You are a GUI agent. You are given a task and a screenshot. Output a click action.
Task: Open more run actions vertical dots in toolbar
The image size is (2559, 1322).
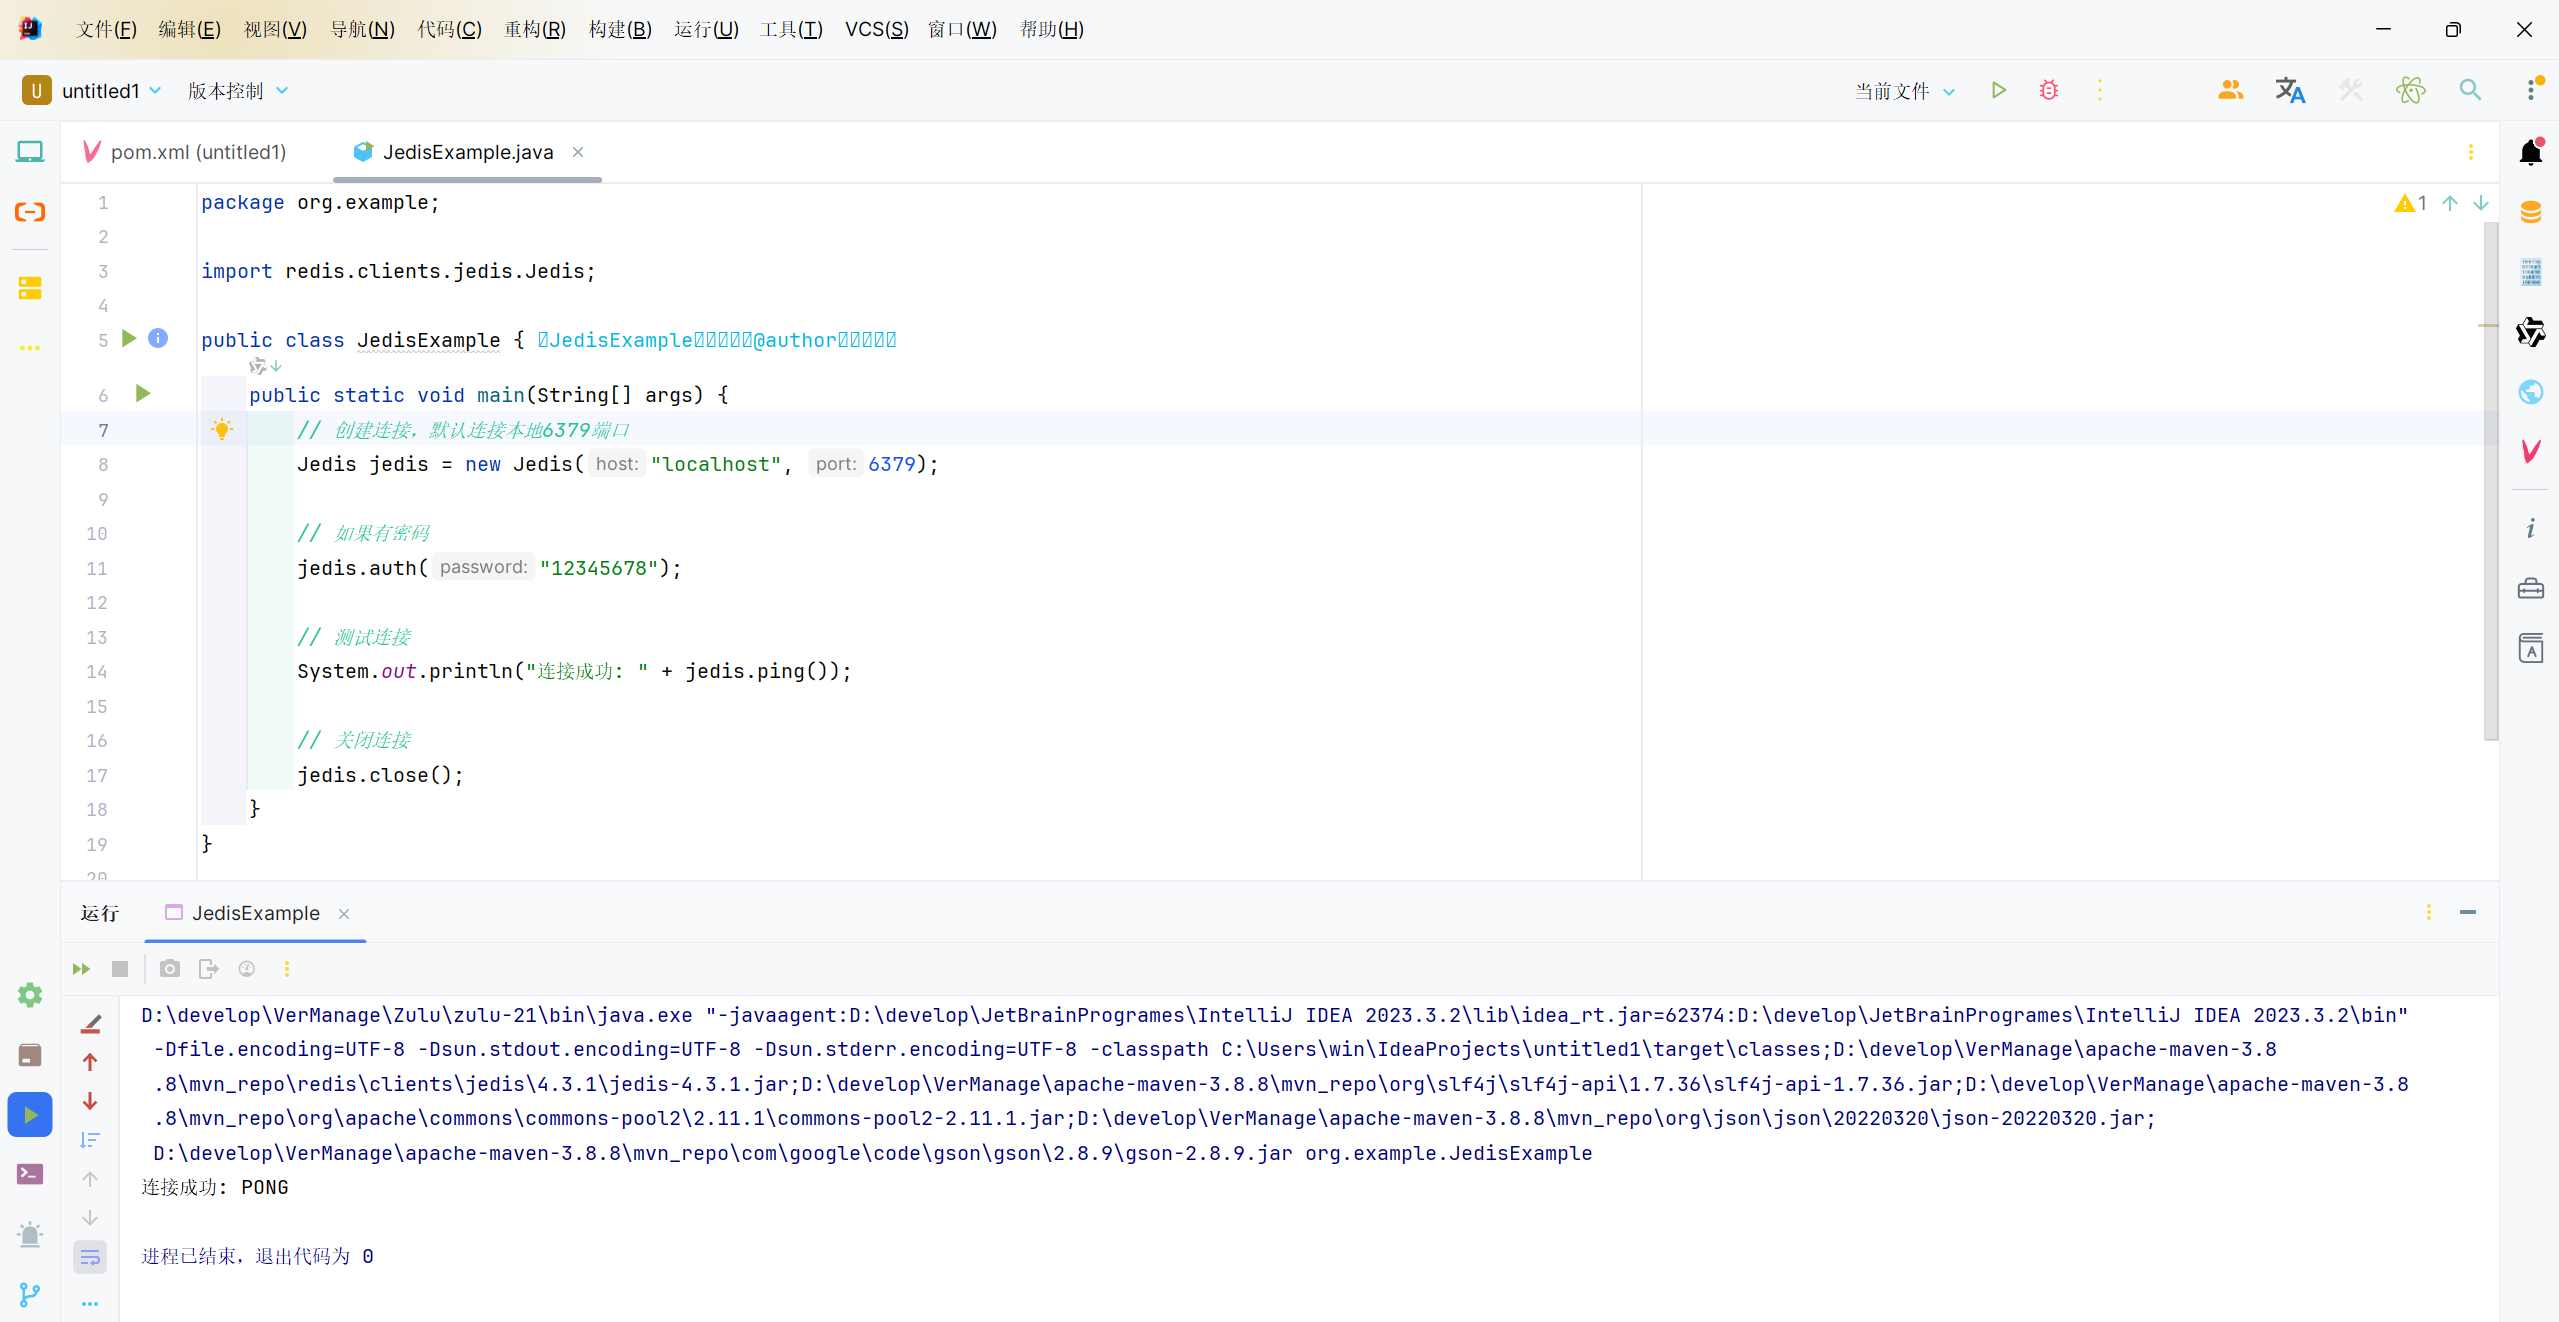coord(2100,91)
